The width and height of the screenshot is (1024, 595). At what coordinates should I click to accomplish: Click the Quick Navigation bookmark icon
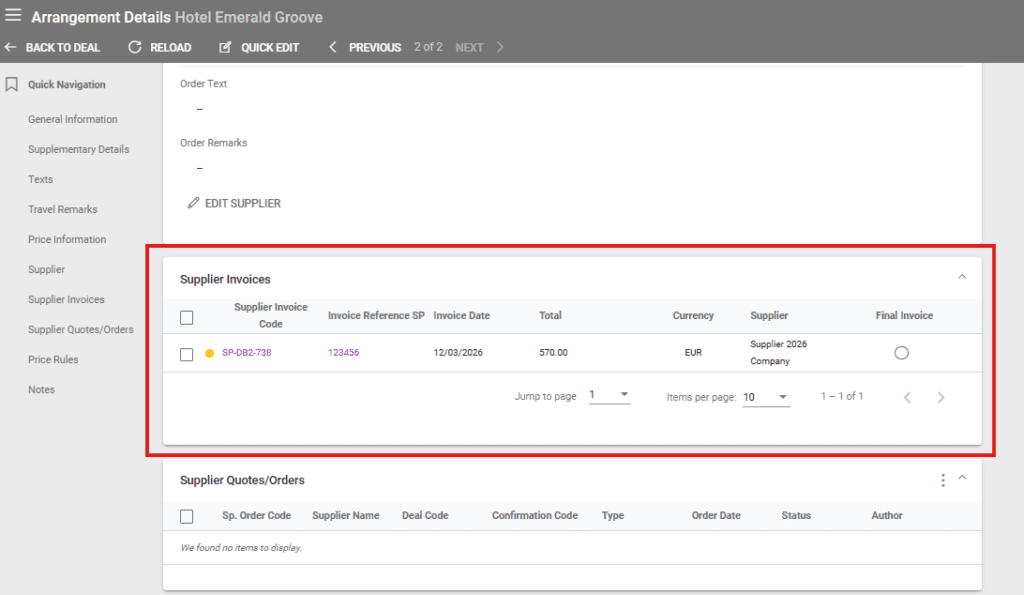coord(12,85)
